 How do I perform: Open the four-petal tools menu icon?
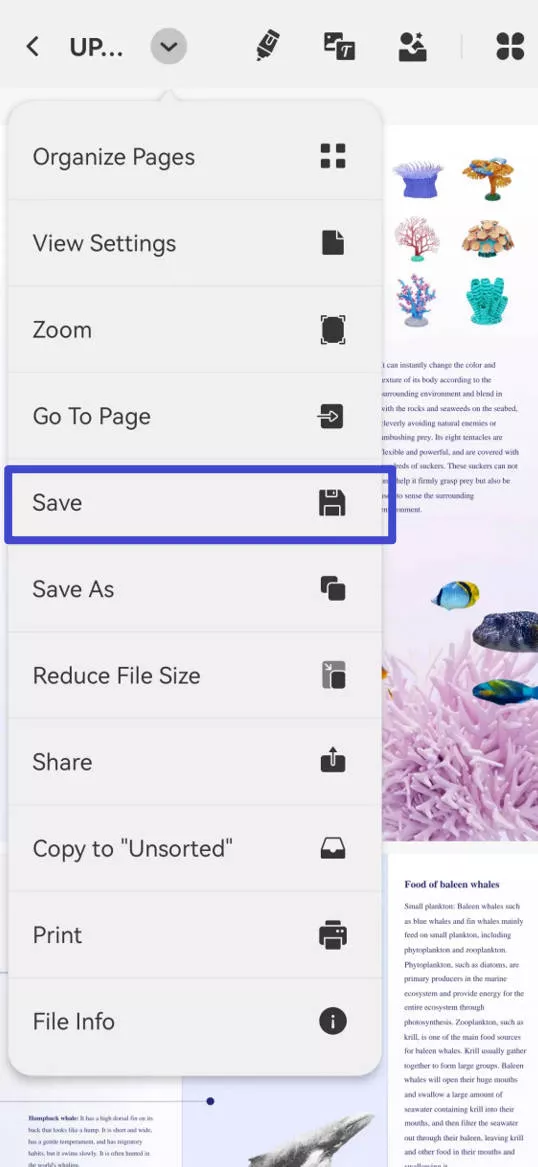pos(510,46)
